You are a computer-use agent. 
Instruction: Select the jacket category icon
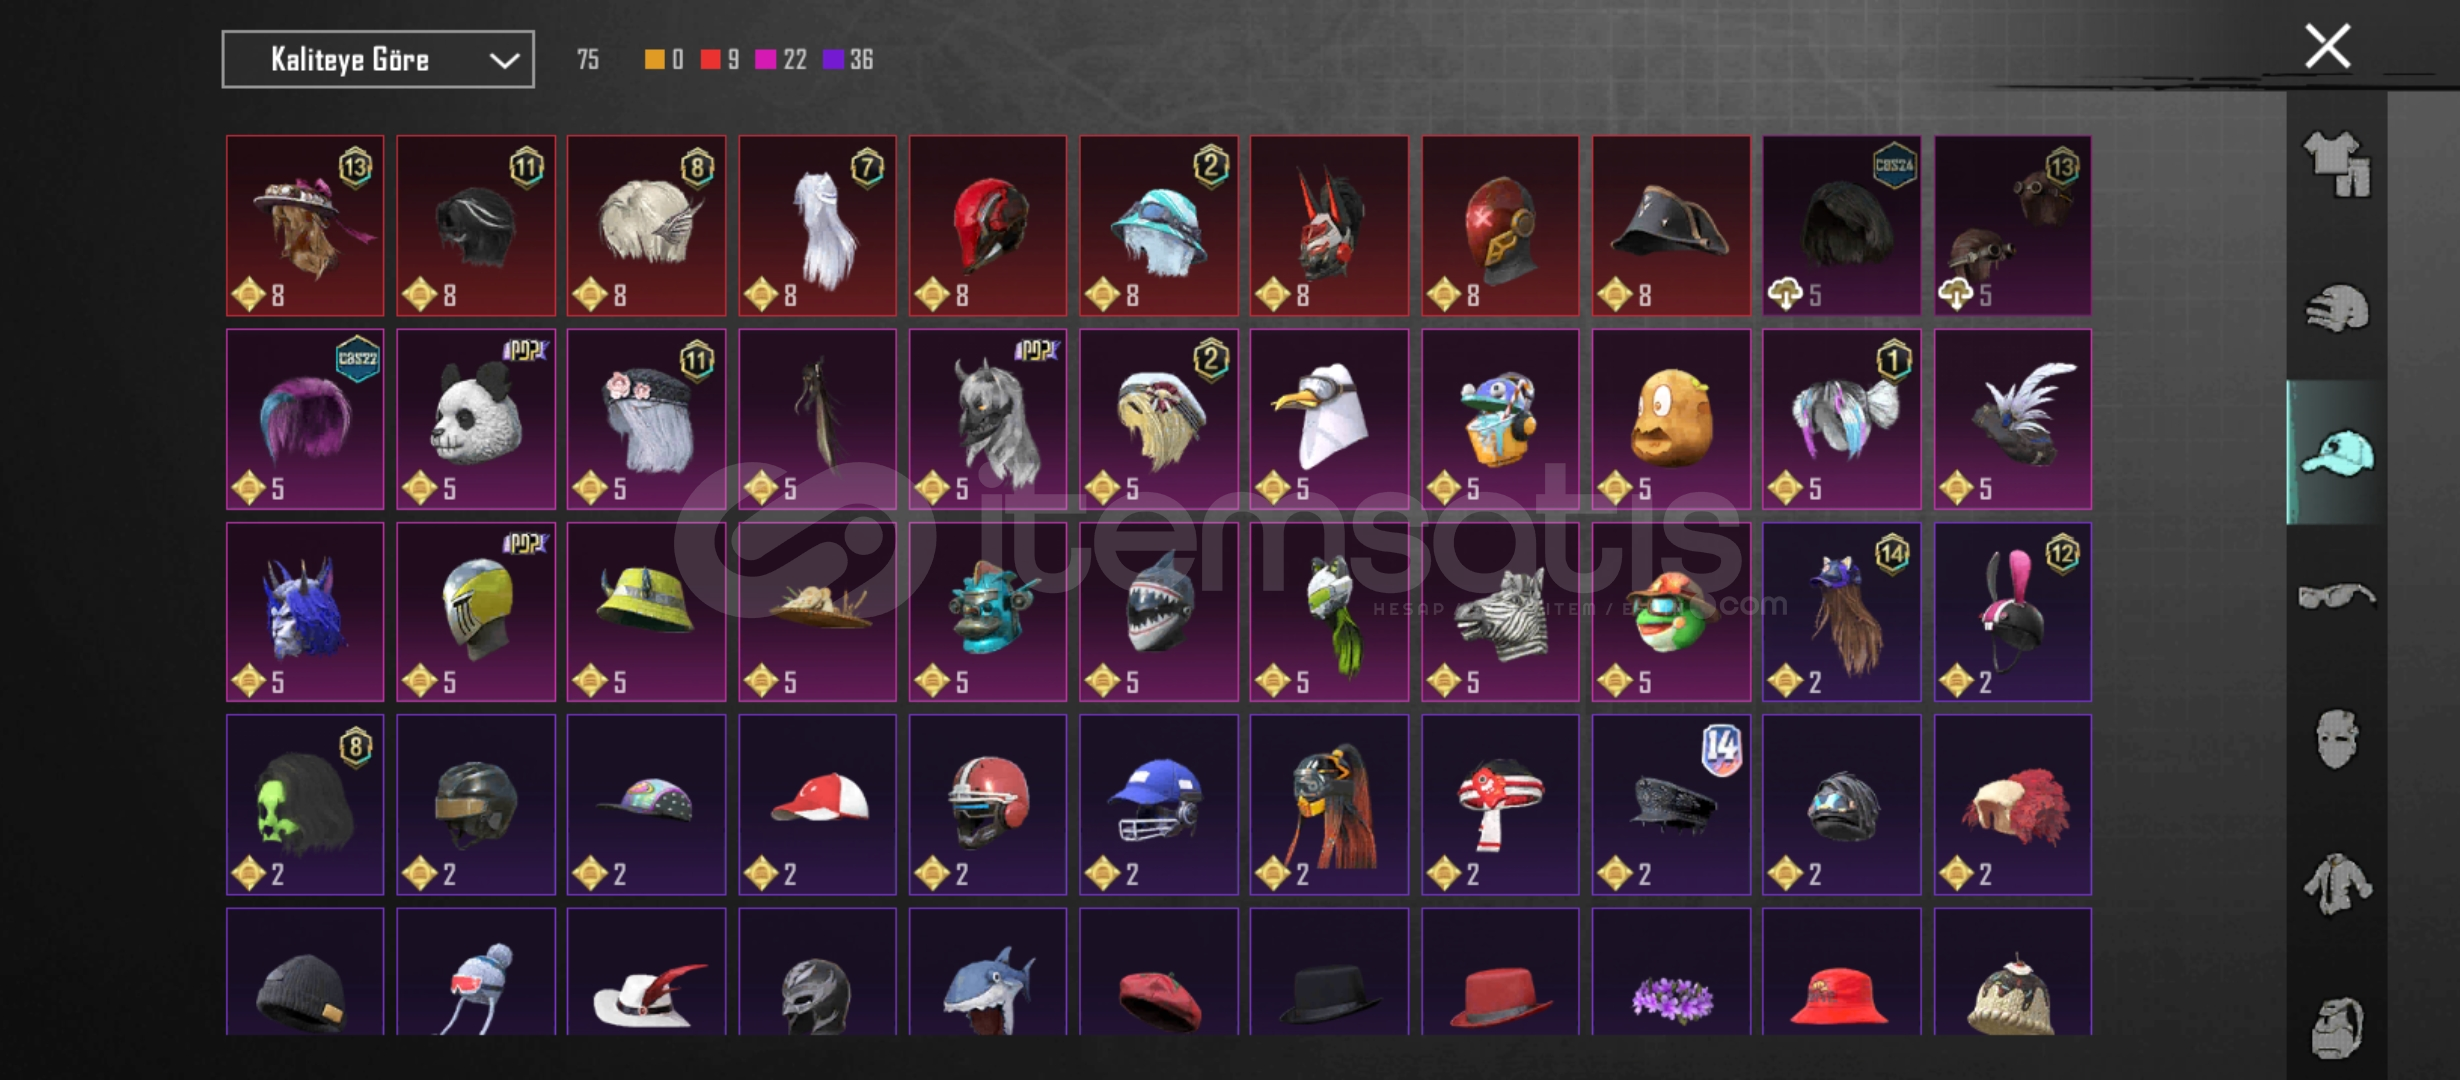click(x=2337, y=884)
